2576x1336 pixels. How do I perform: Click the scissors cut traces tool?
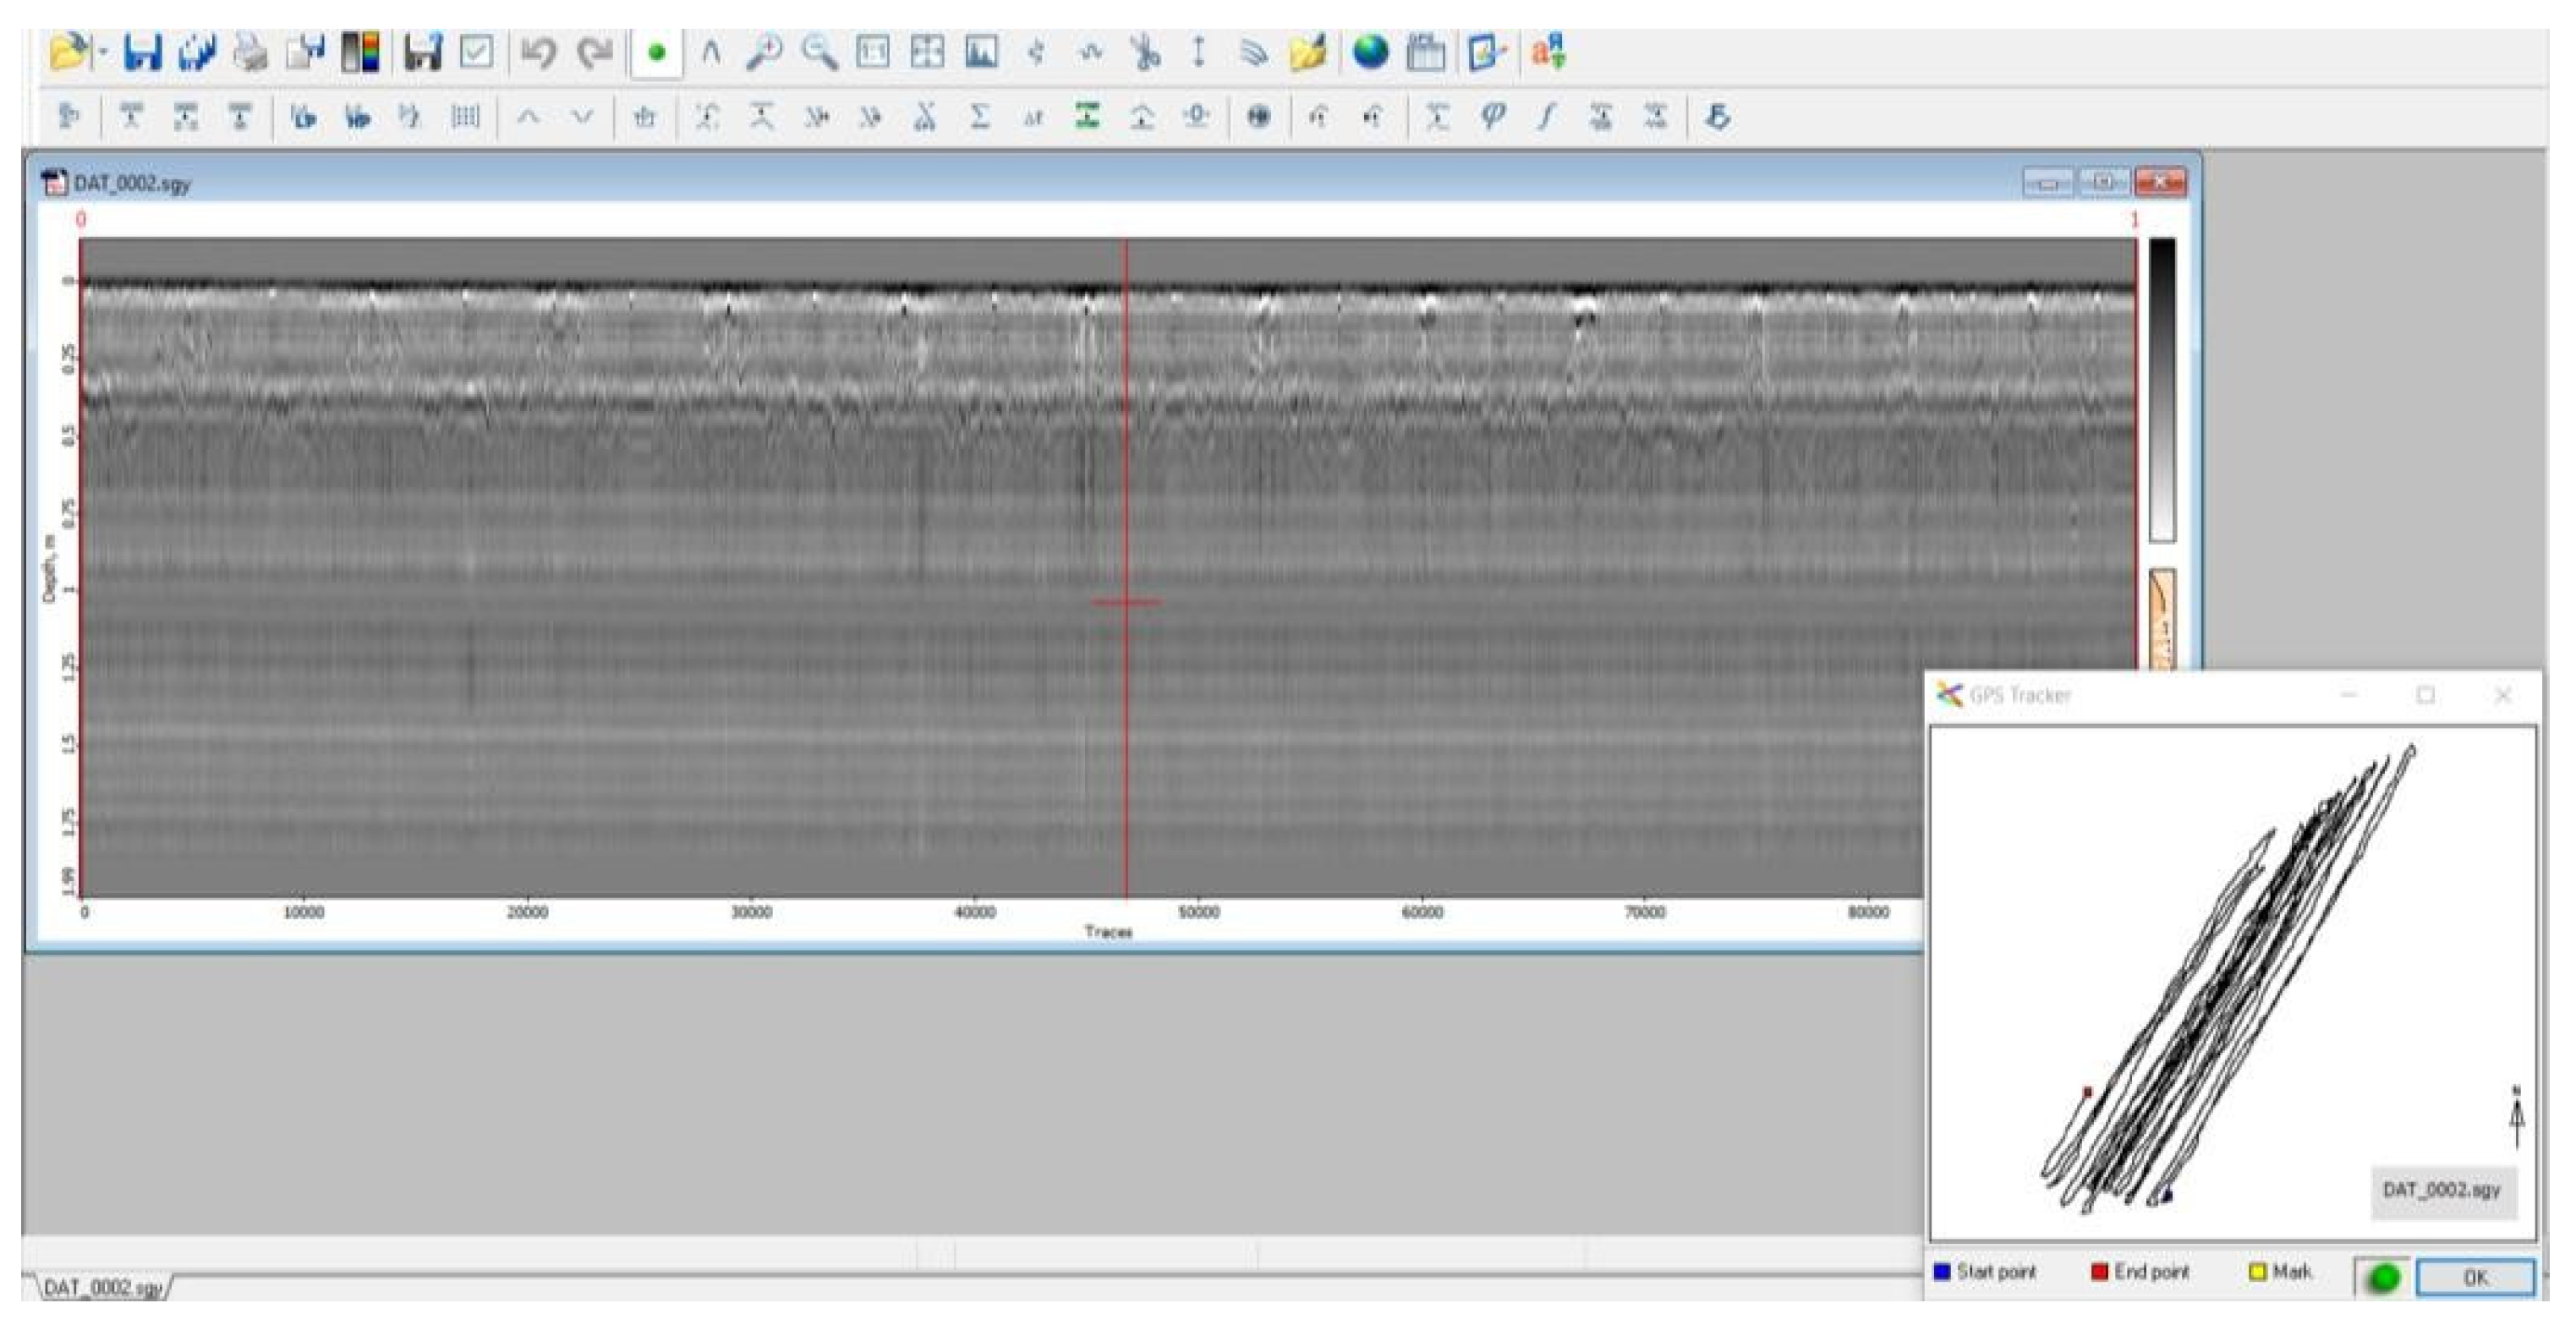[1145, 52]
